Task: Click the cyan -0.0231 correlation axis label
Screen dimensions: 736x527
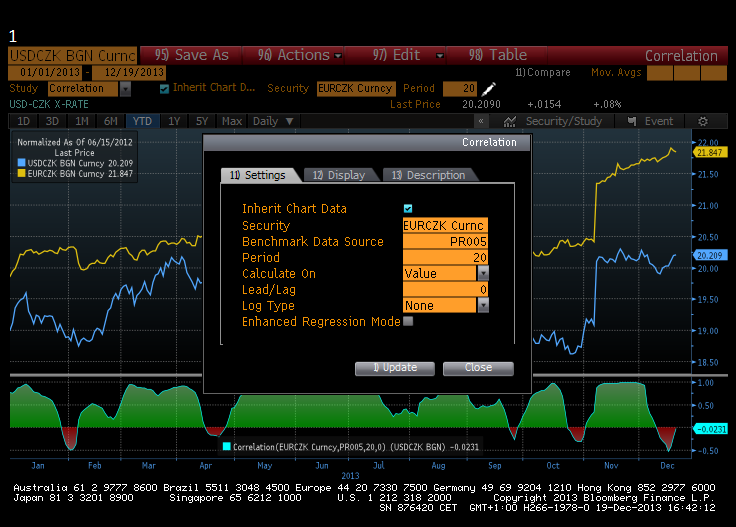Action: [x=711, y=429]
